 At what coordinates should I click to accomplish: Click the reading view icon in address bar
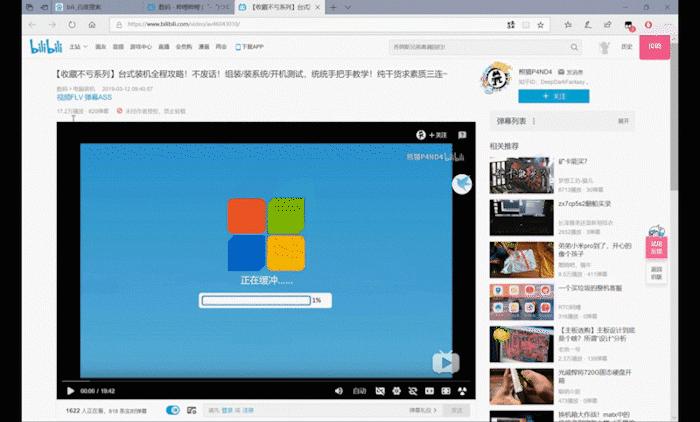(x=526, y=25)
